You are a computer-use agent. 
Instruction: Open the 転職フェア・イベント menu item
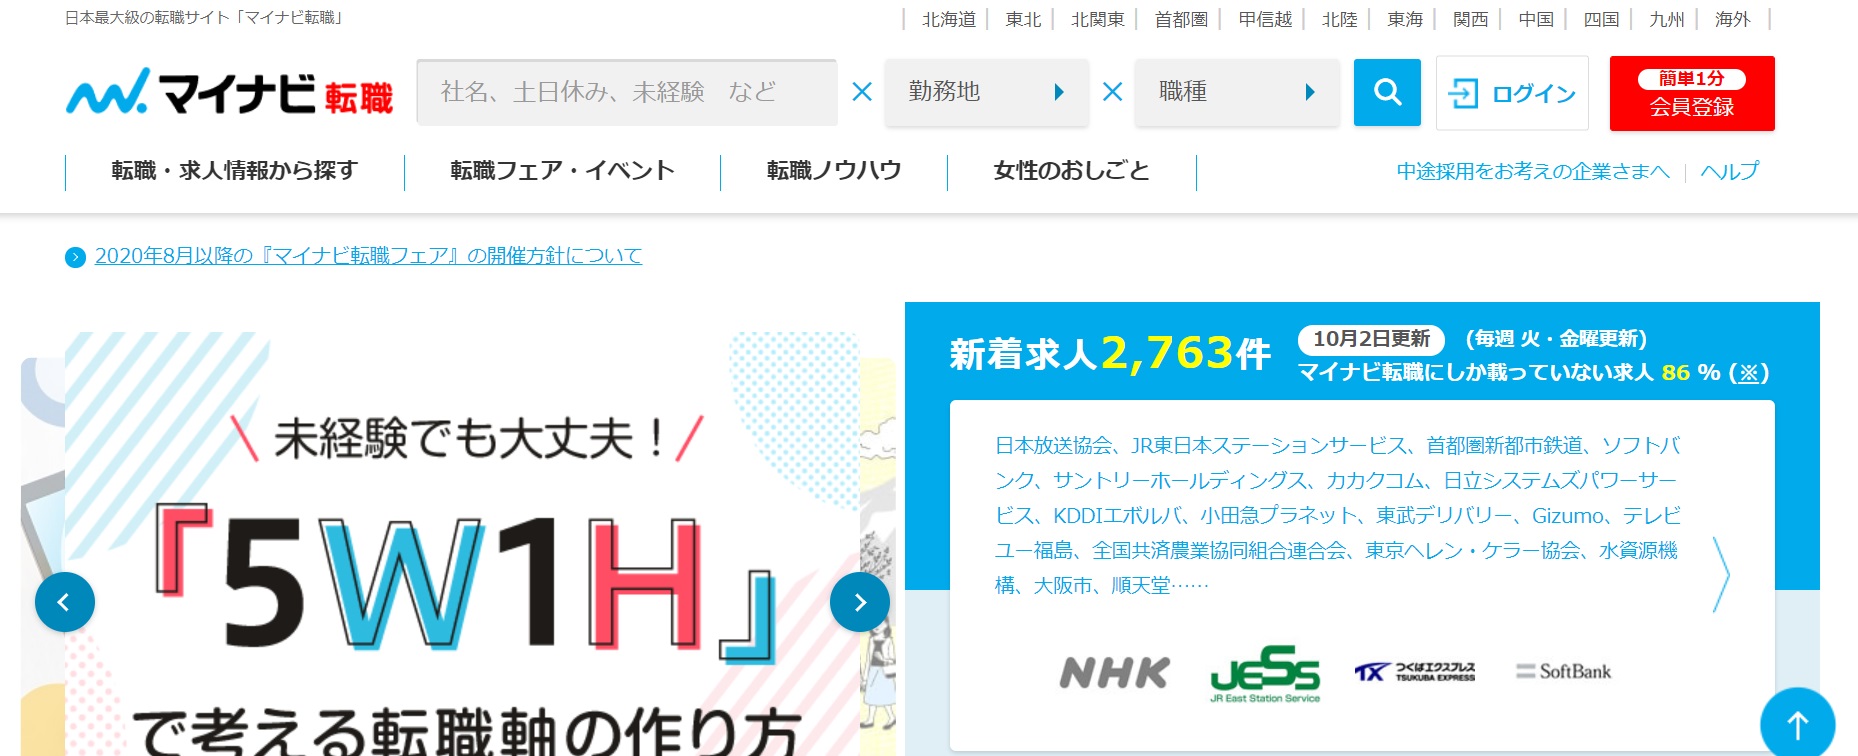562,171
